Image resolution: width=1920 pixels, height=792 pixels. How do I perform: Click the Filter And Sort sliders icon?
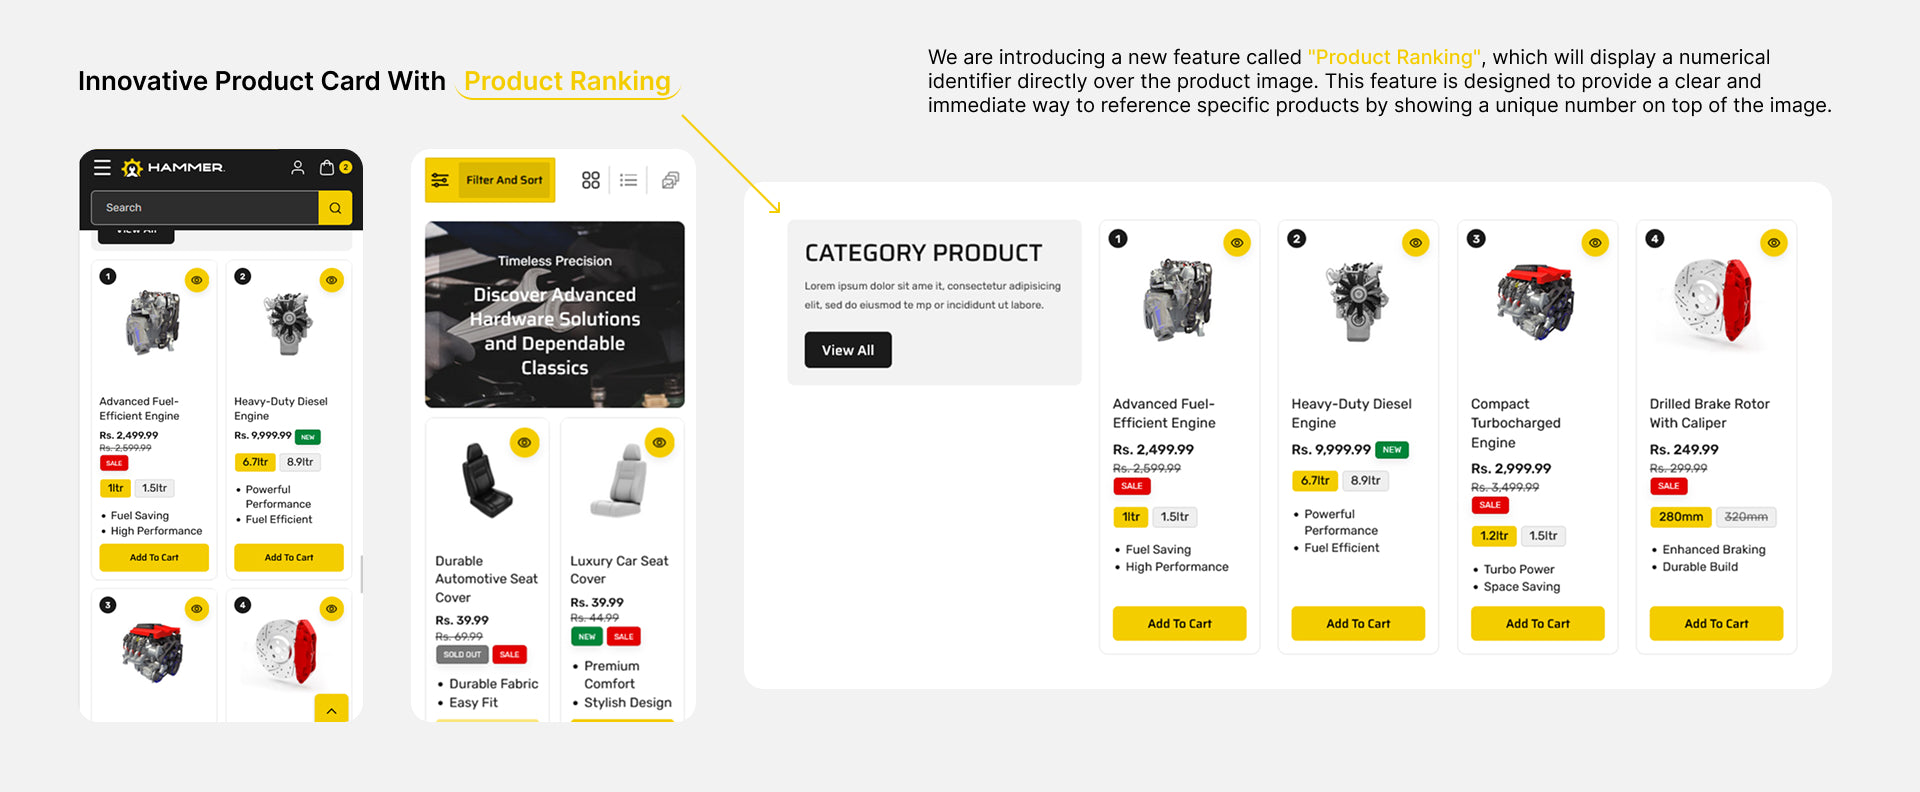pos(440,180)
